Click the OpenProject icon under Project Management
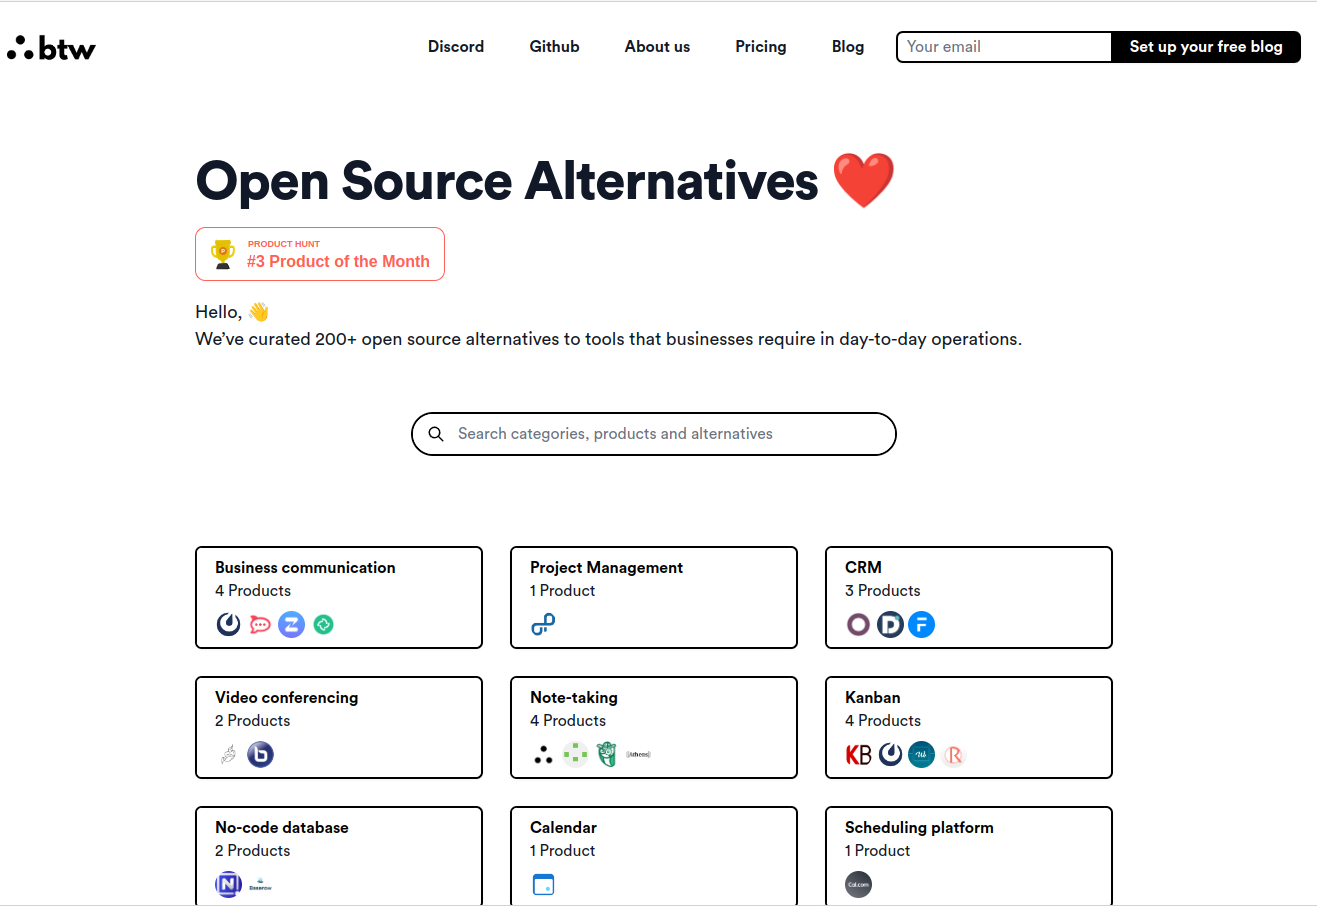Image resolution: width=1317 pixels, height=906 pixels. tap(543, 625)
